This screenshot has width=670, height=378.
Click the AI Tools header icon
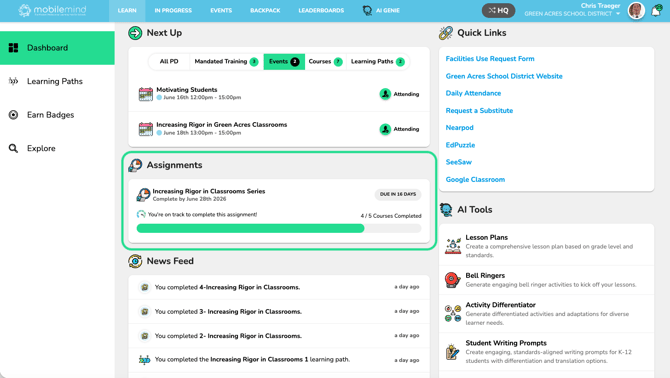click(x=446, y=210)
